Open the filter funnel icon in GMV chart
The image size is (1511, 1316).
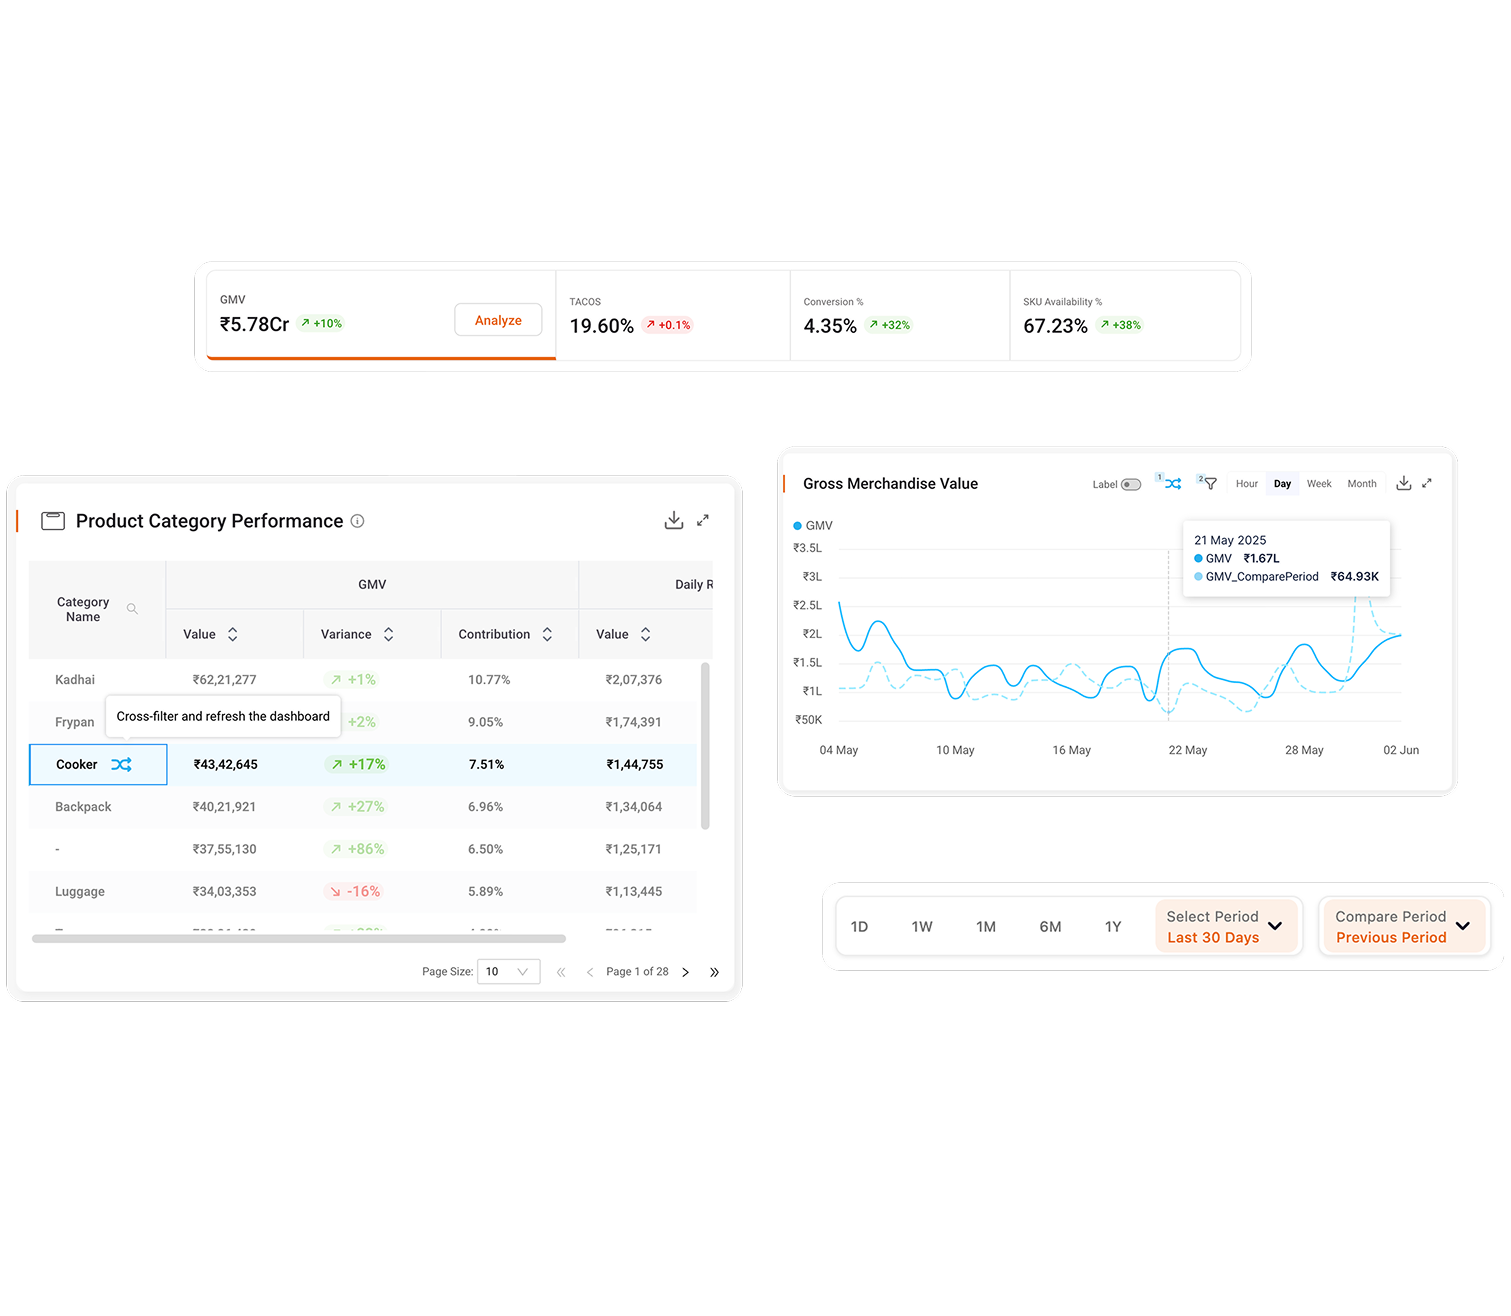1210,483
